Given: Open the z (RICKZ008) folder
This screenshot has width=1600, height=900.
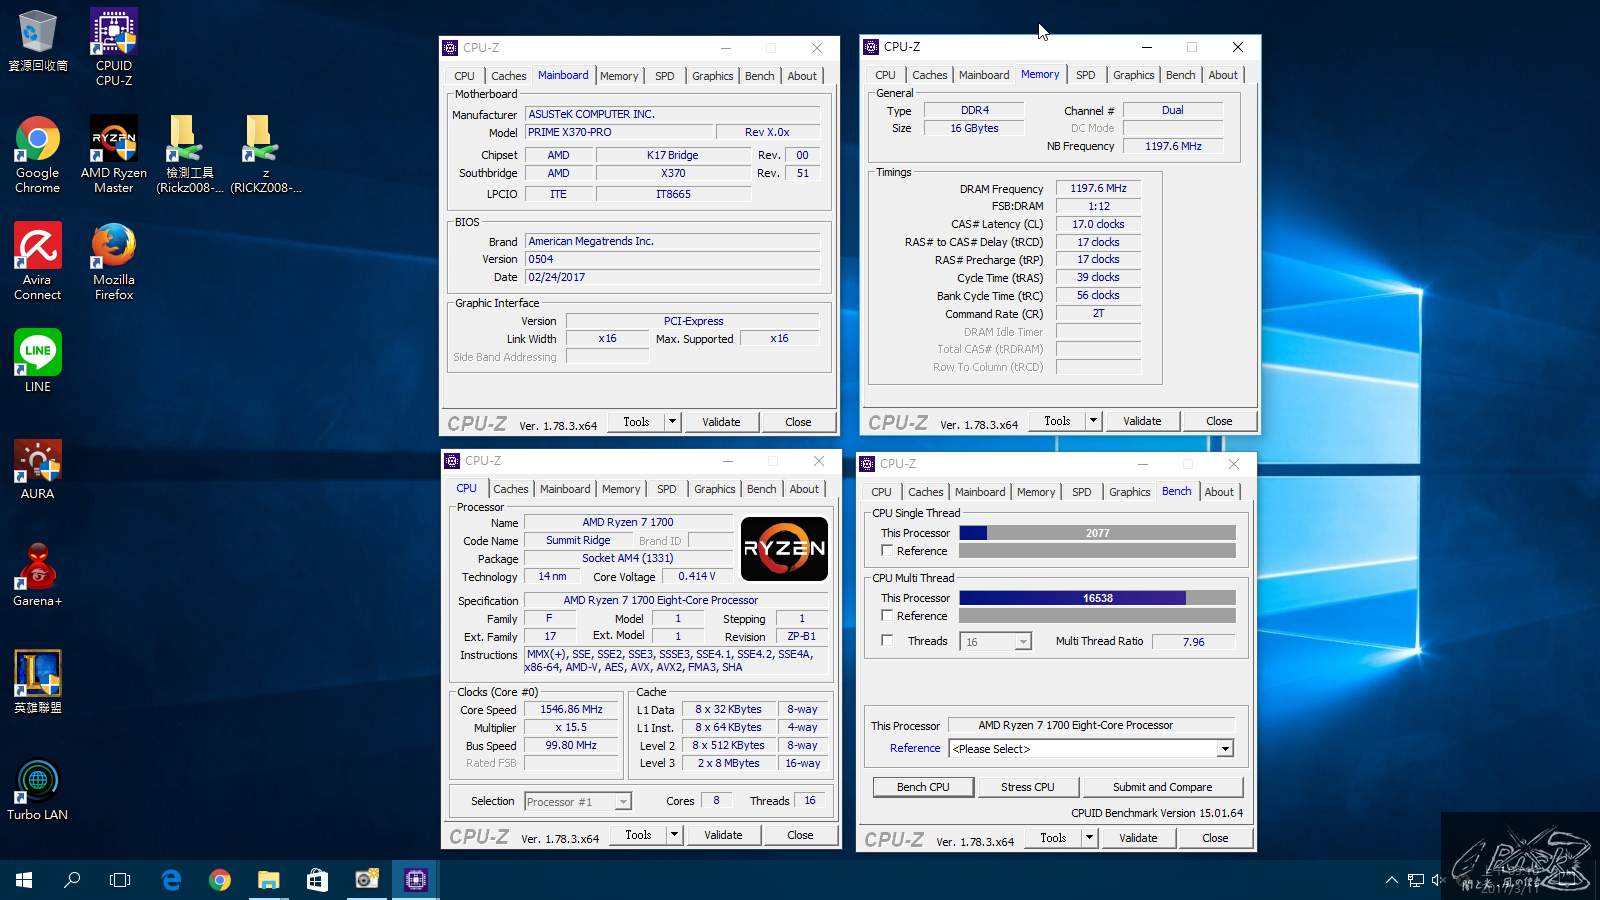Looking at the screenshot, I should [266, 155].
